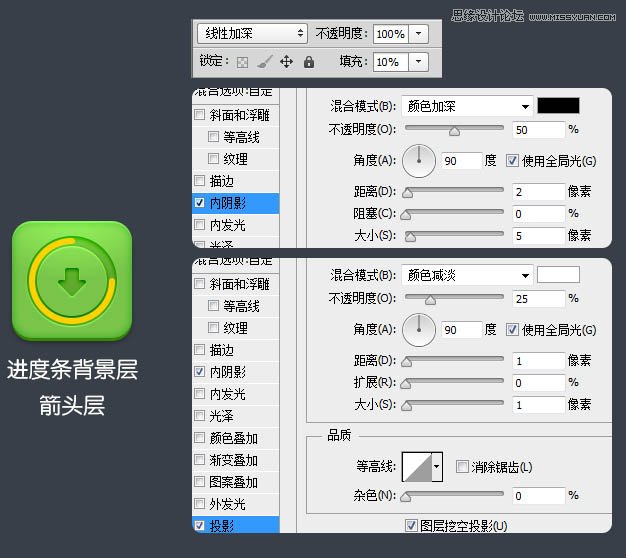
Task: Toggle 使用全局光 in the 颜色减淡 panel
Action: click(512, 329)
